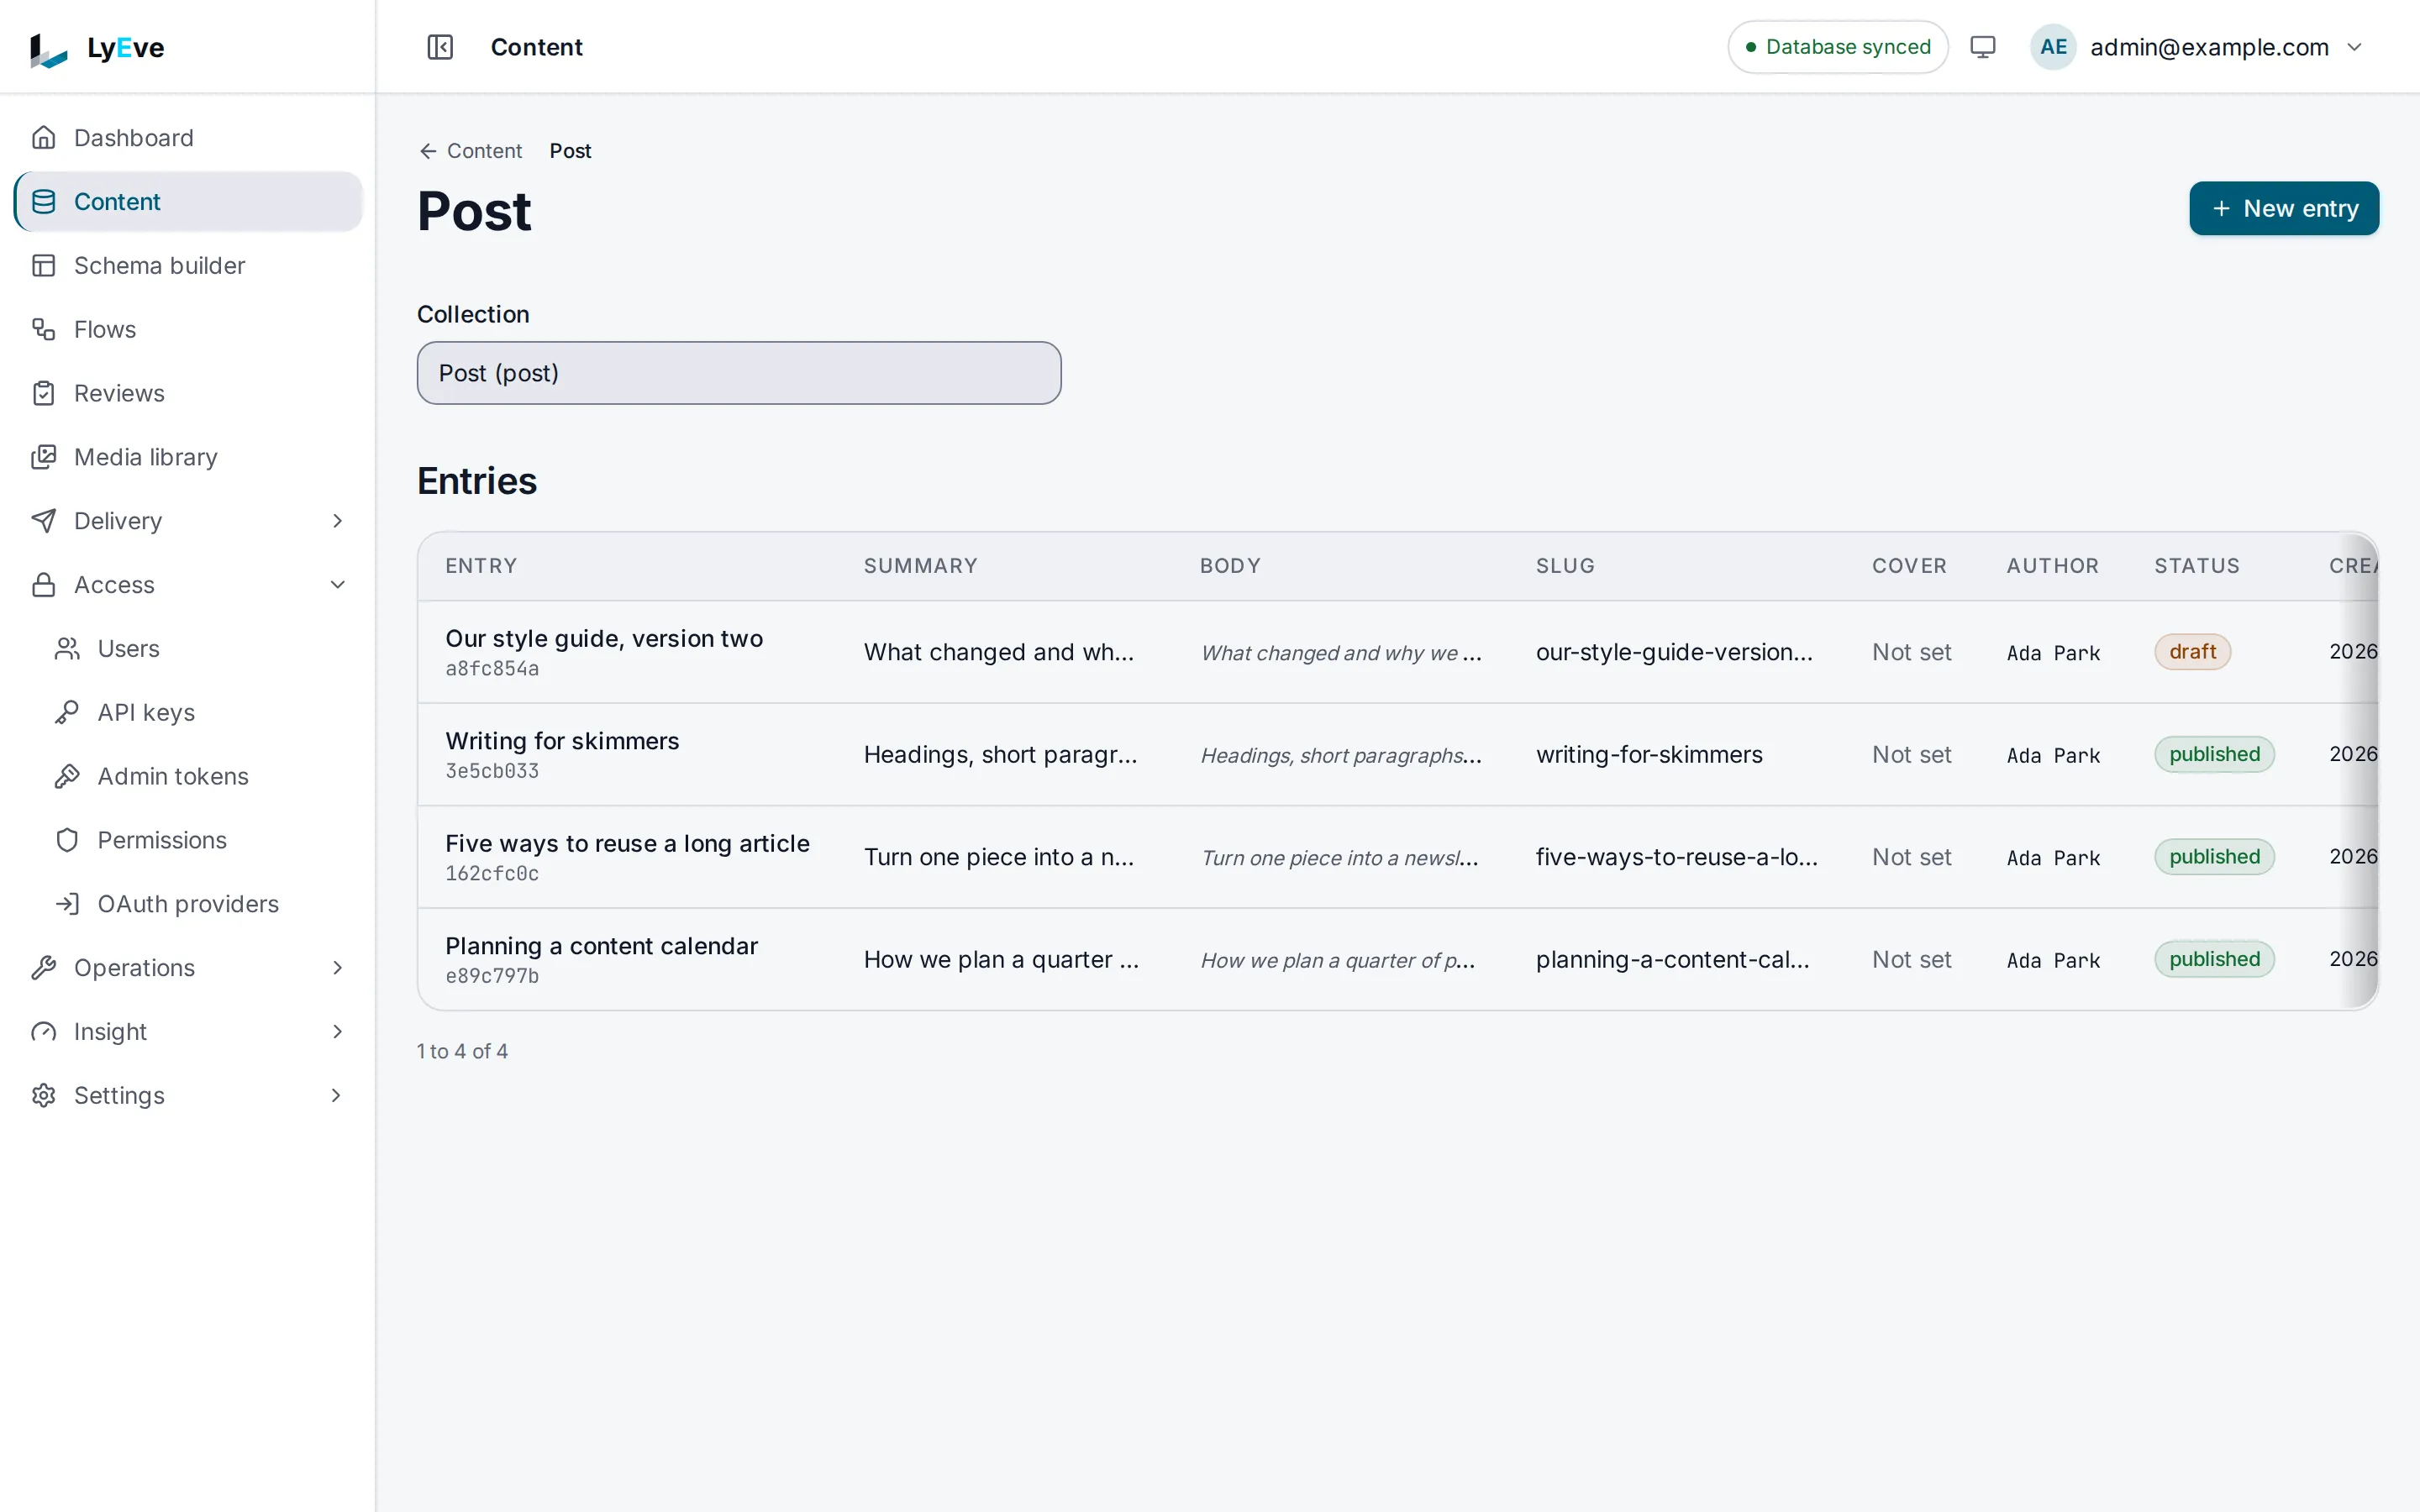
Task: Click Ada Park in Five ways row
Action: [2053, 858]
